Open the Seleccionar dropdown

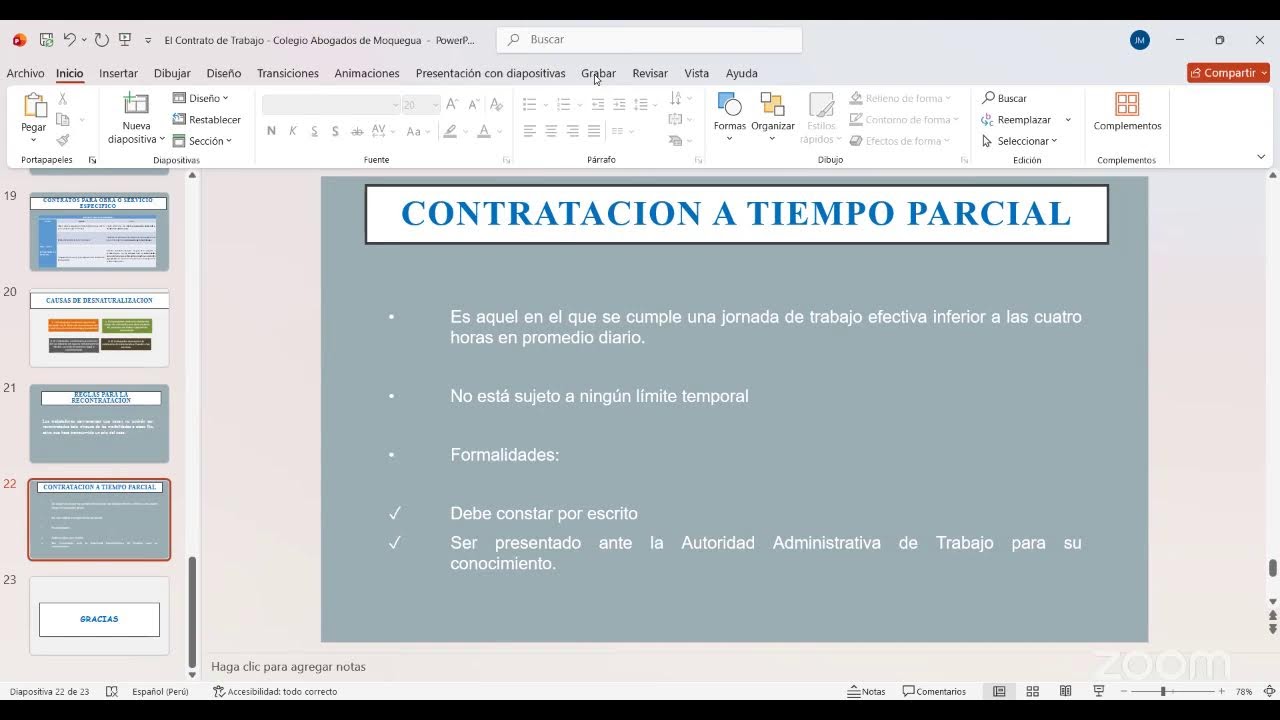[1019, 141]
